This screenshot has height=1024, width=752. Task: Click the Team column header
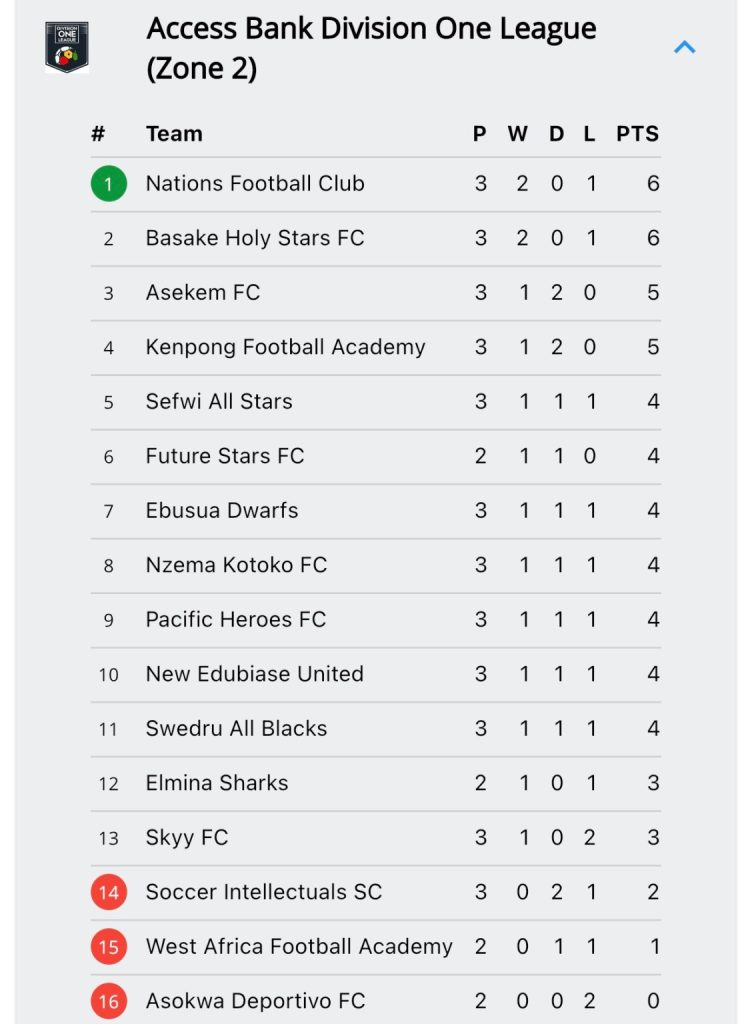174,134
